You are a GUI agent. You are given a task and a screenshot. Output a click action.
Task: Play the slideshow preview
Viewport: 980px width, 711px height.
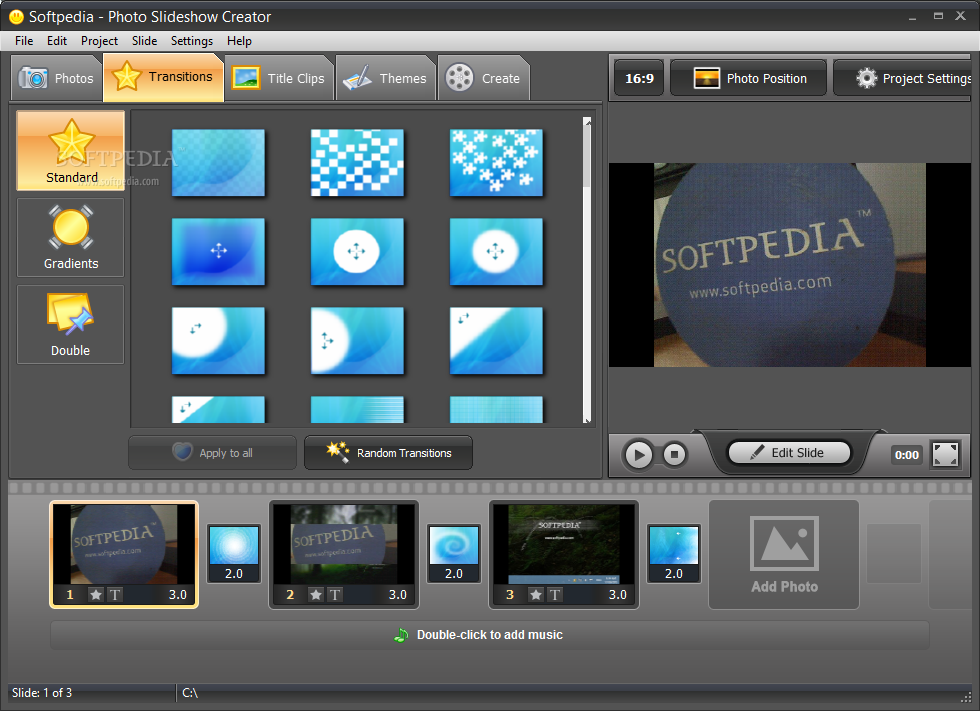click(x=639, y=454)
